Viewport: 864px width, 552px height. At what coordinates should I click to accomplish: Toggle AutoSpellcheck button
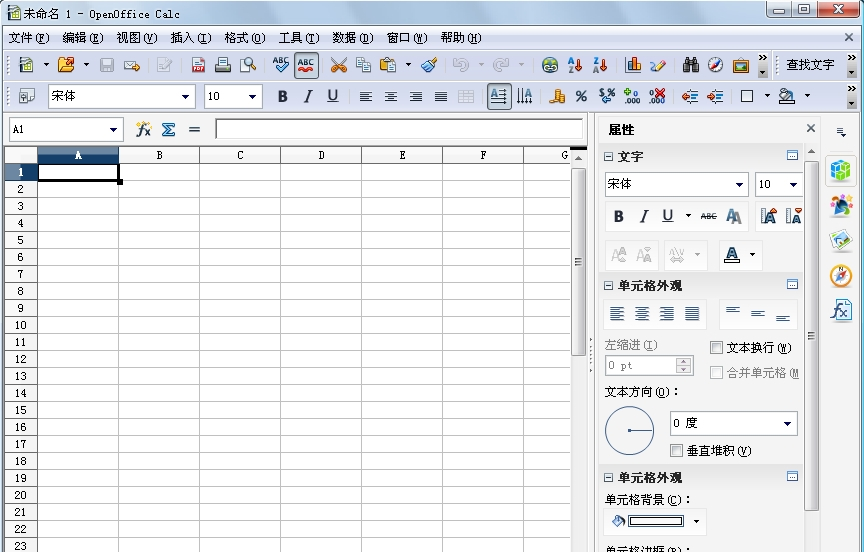[306, 66]
